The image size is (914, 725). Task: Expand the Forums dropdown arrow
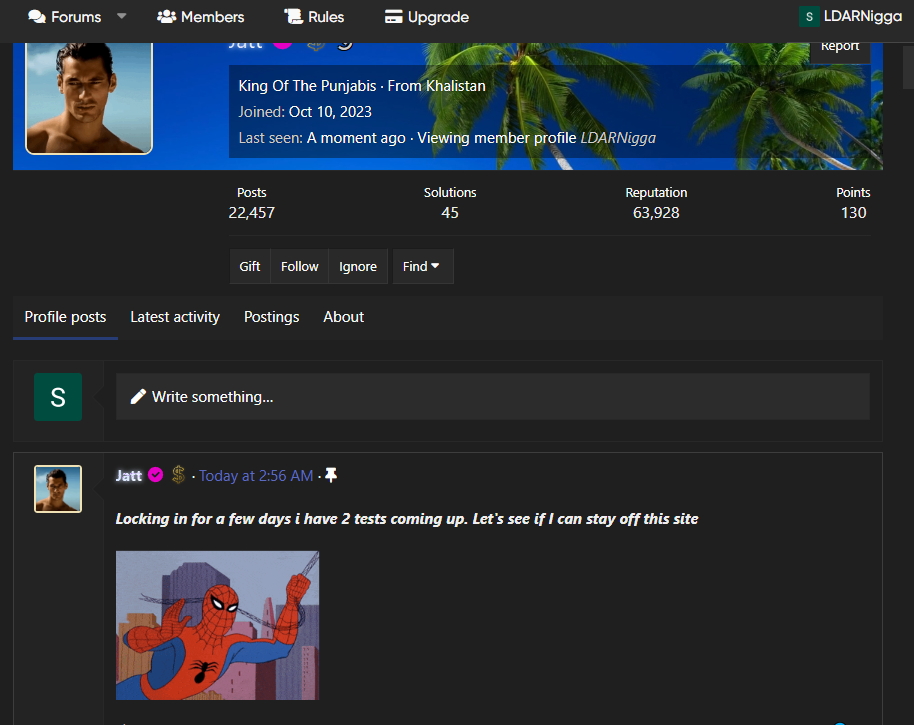tap(122, 17)
